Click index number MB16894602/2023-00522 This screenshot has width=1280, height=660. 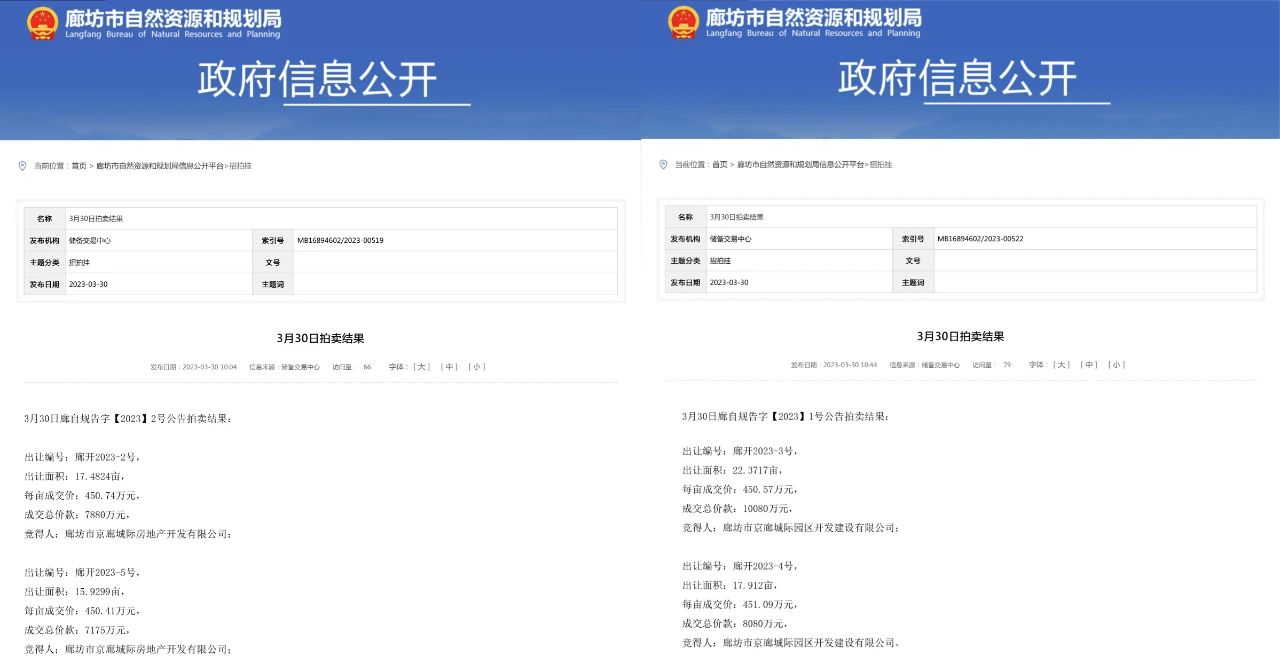point(980,239)
